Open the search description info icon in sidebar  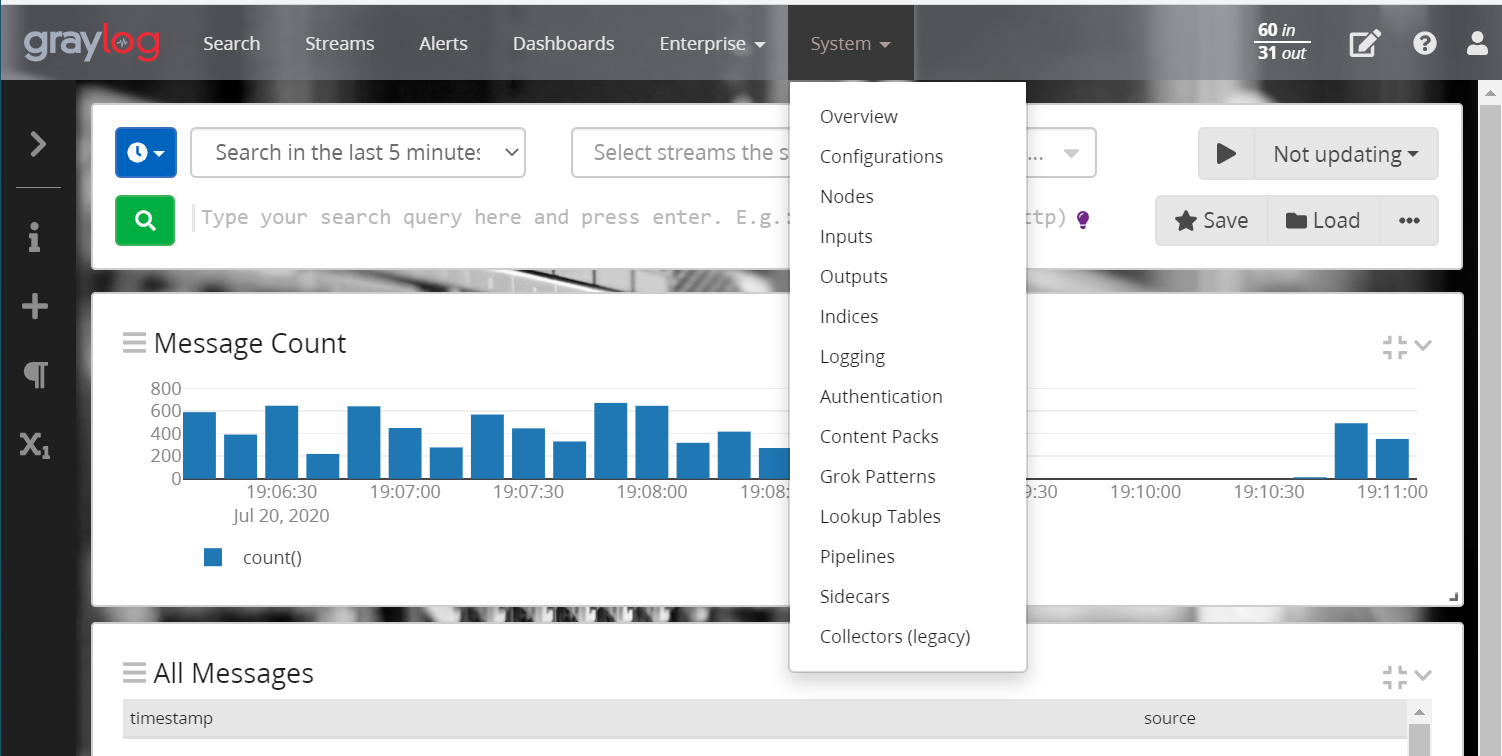pos(35,237)
